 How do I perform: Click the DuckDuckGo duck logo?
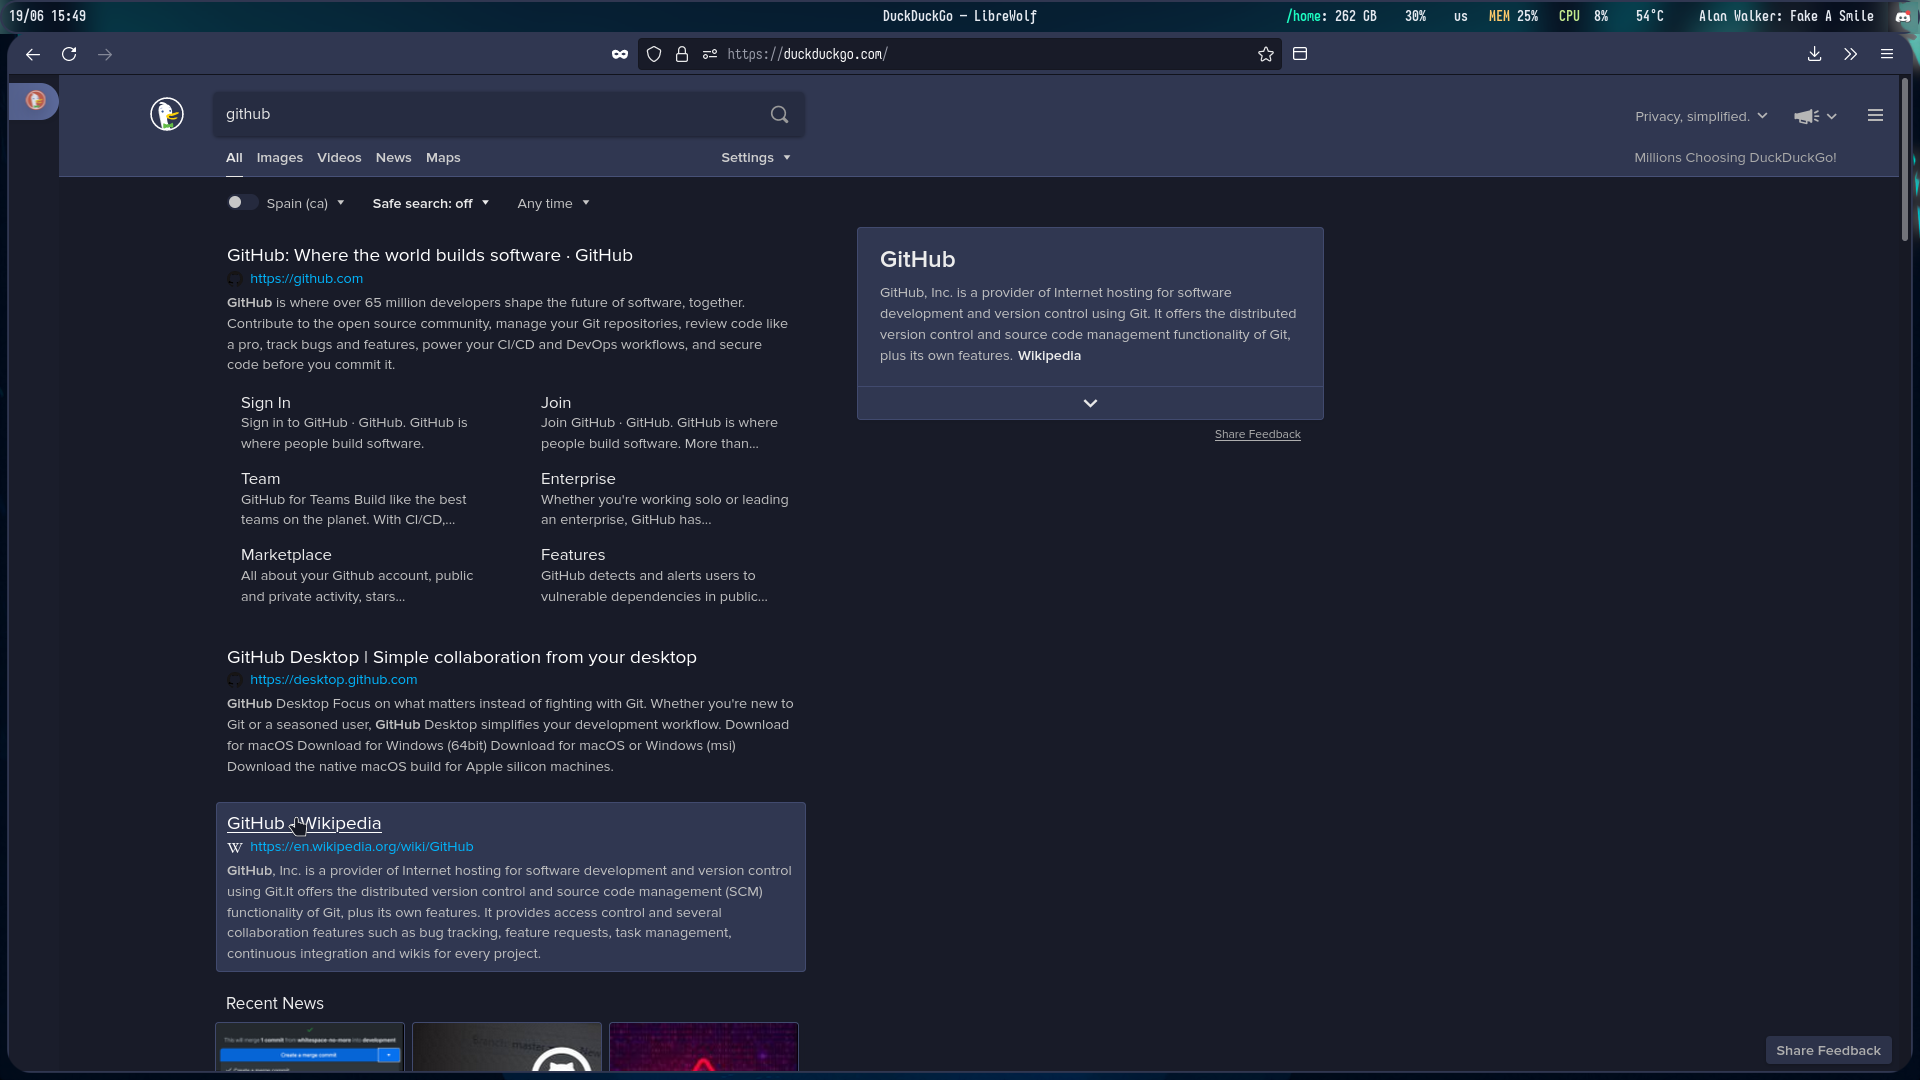coord(167,114)
